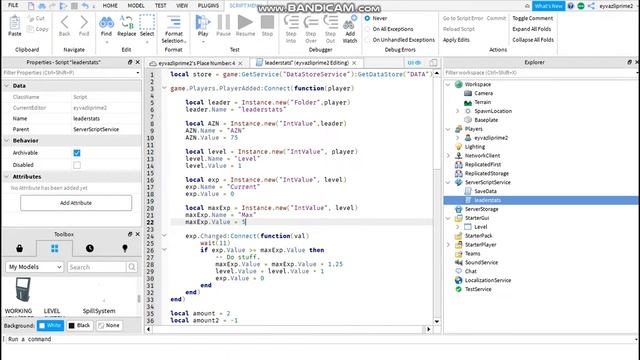Collapse the Workspace tree node
The image size is (640, 360).
click(448, 84)
